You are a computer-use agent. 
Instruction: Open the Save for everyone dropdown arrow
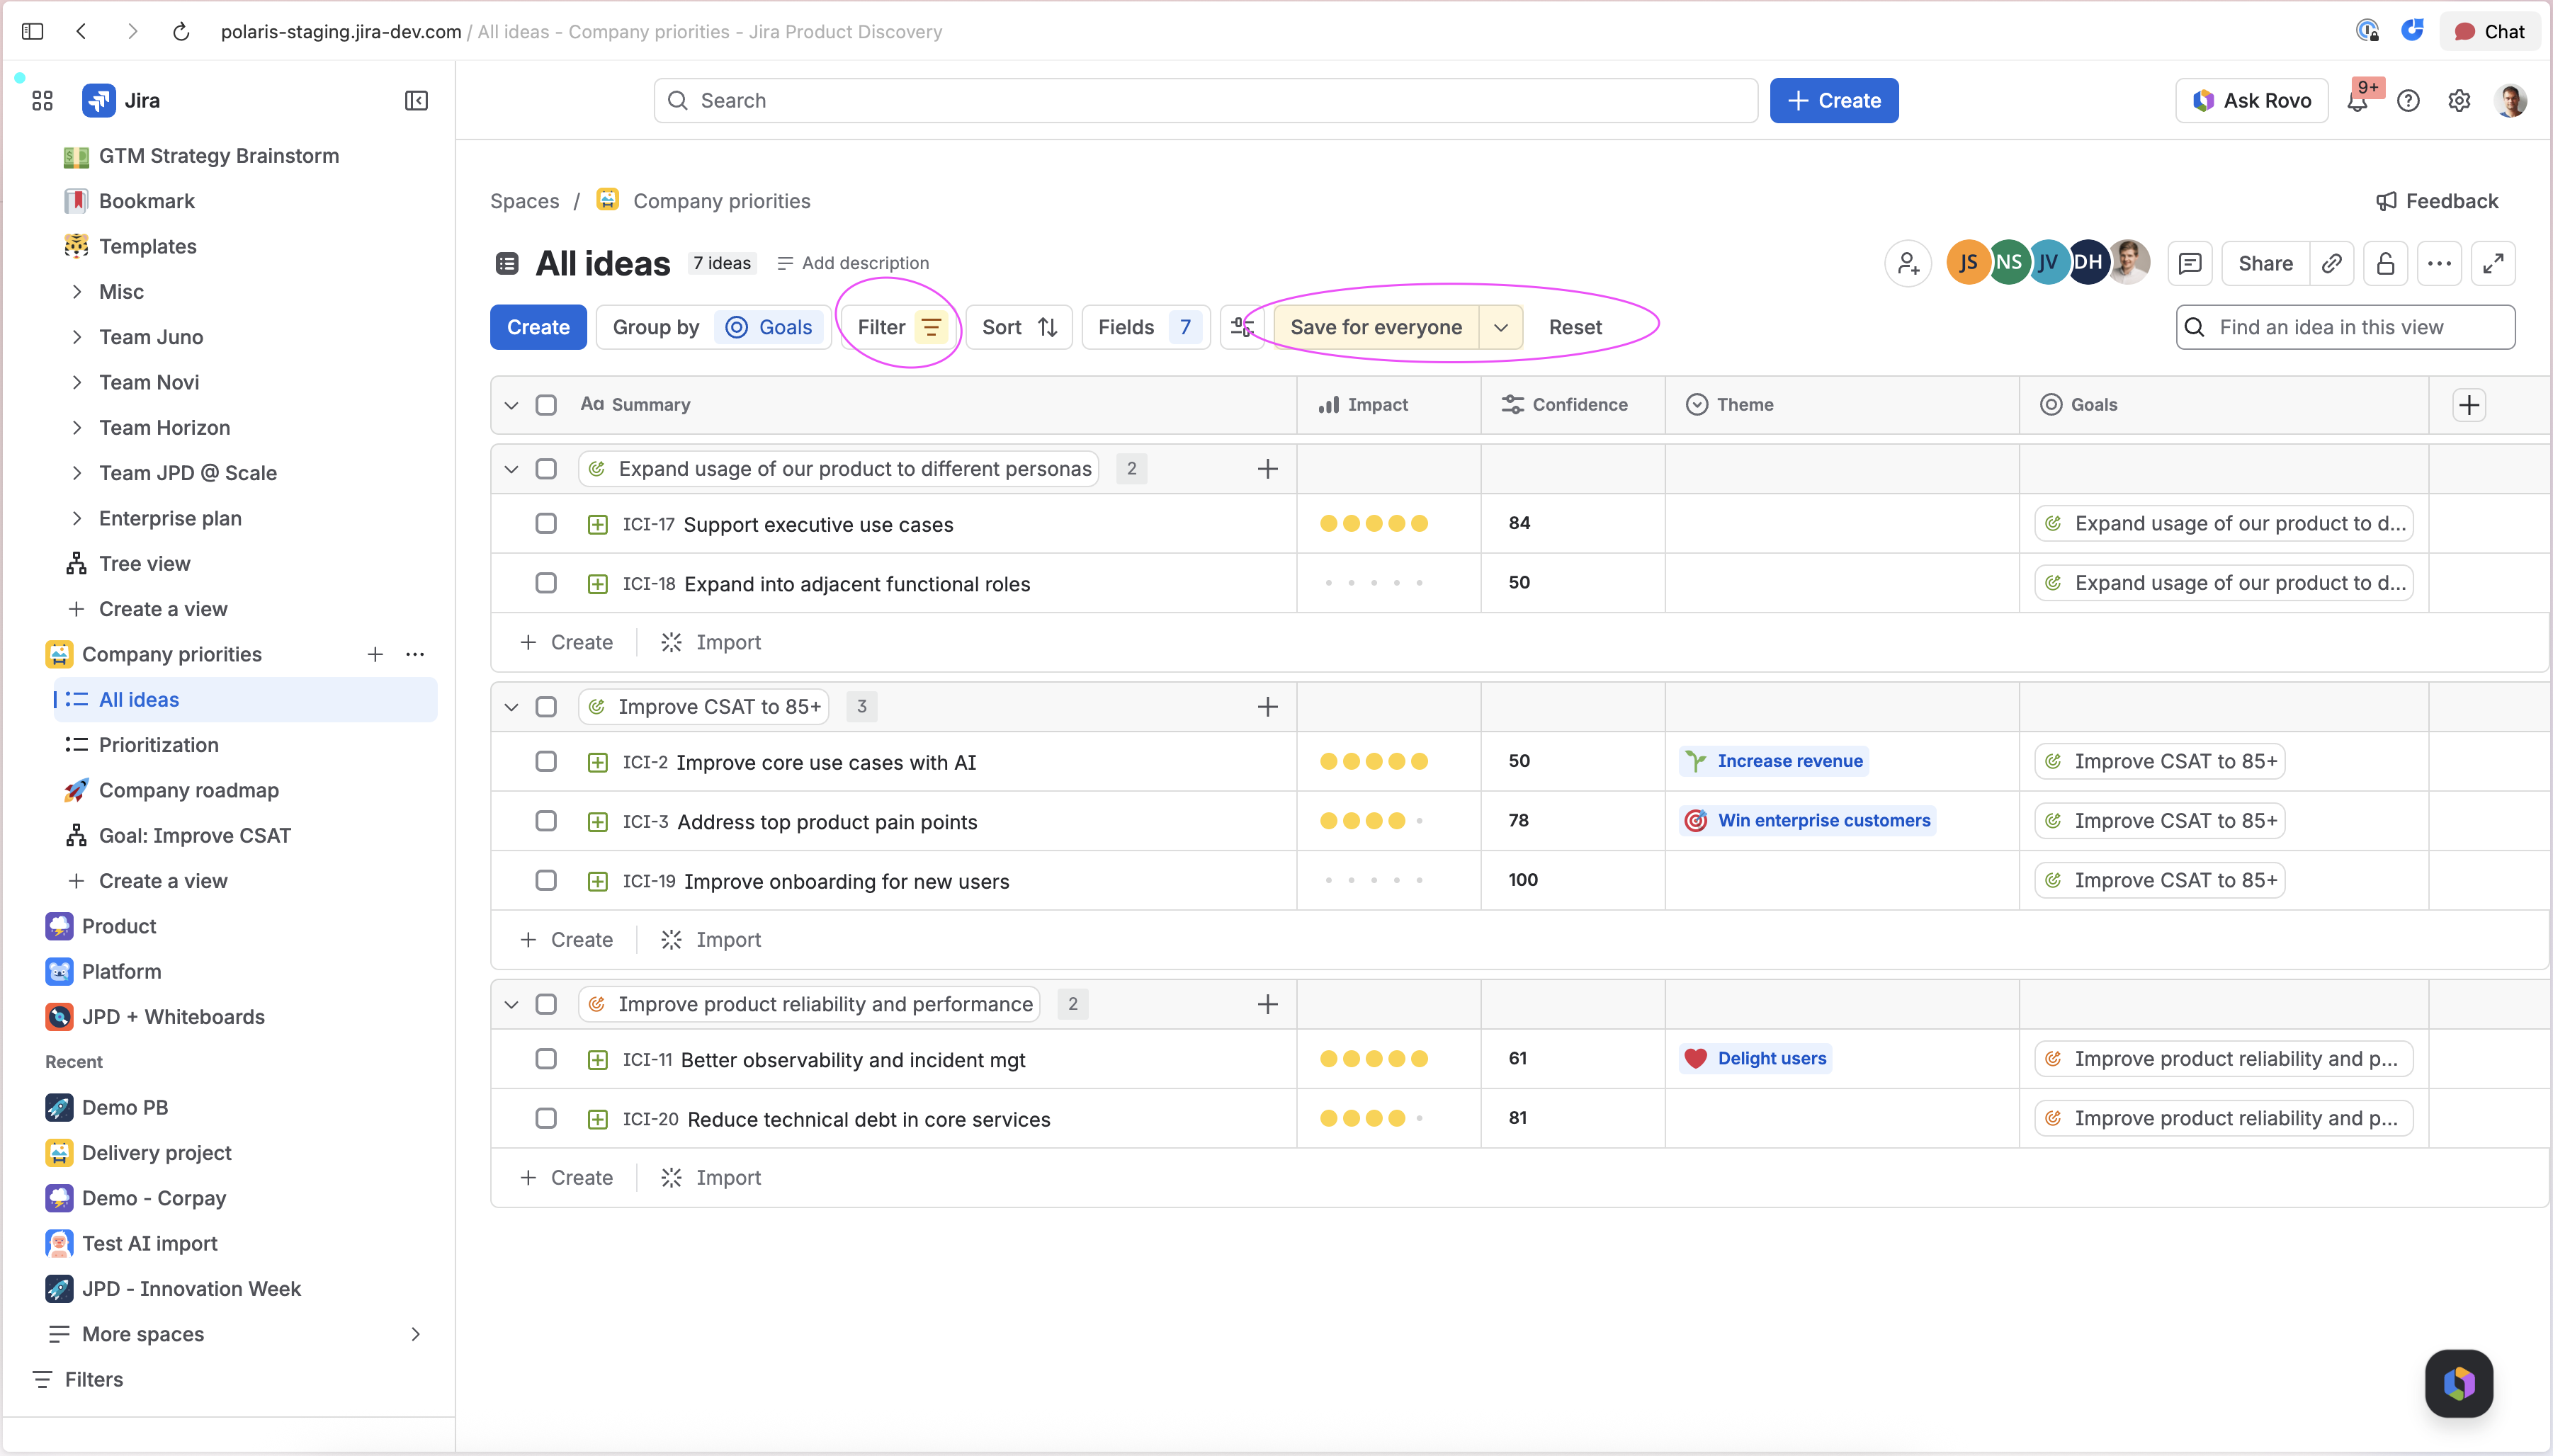click(1501, 327)
